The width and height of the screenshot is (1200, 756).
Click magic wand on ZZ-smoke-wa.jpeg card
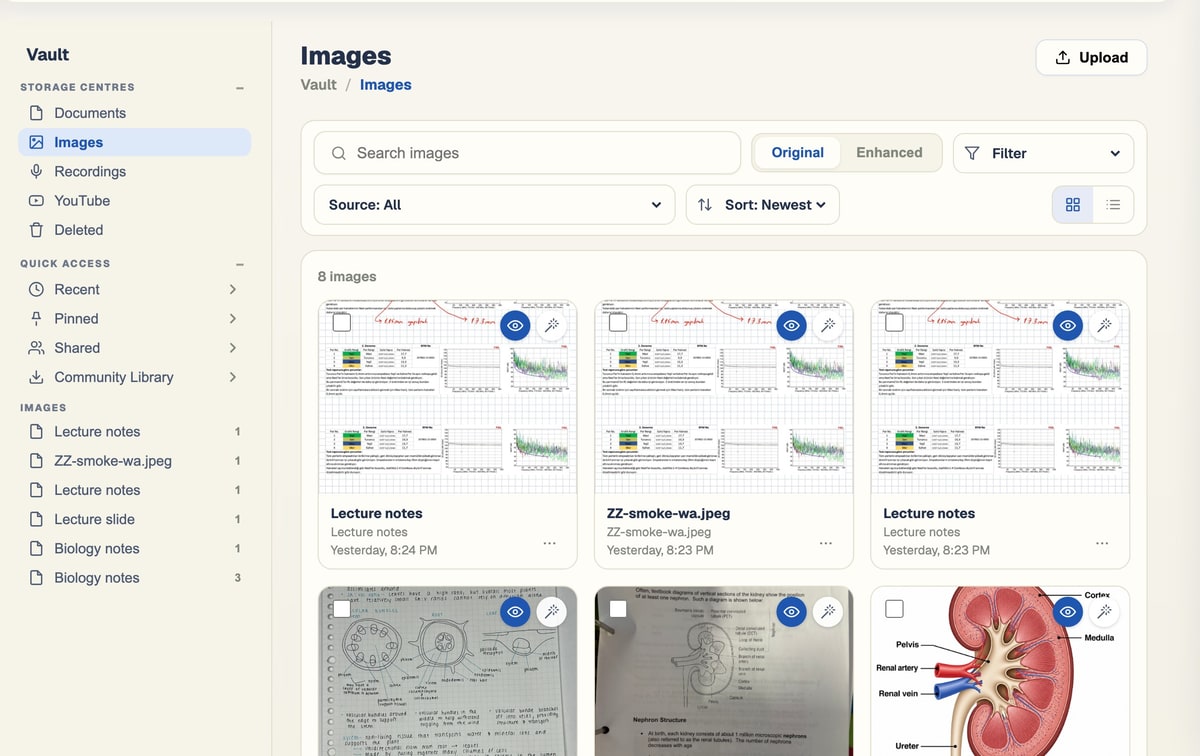(827, 325)
